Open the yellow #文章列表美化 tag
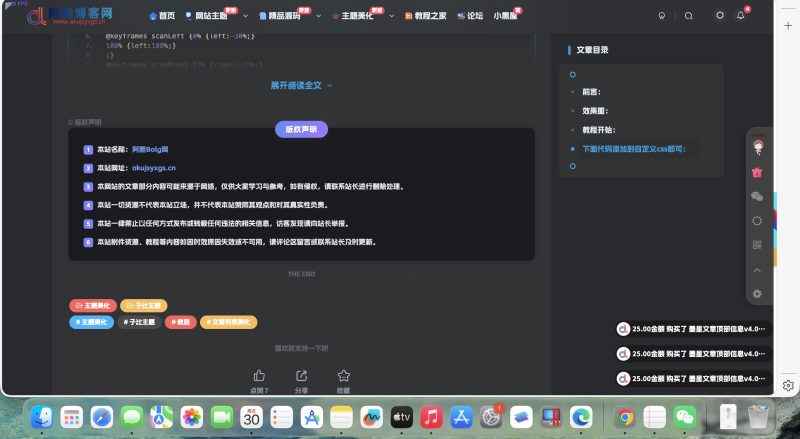 (x=229, y=322)
